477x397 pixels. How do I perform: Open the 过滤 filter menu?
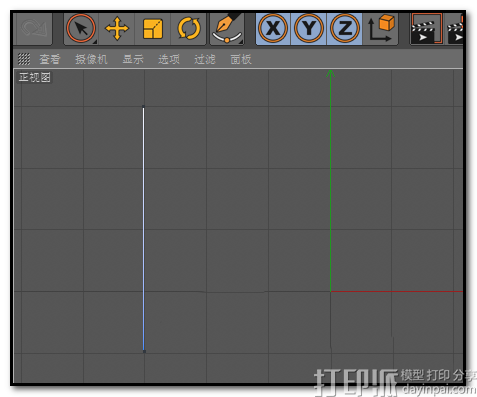(x=205, y=59)
